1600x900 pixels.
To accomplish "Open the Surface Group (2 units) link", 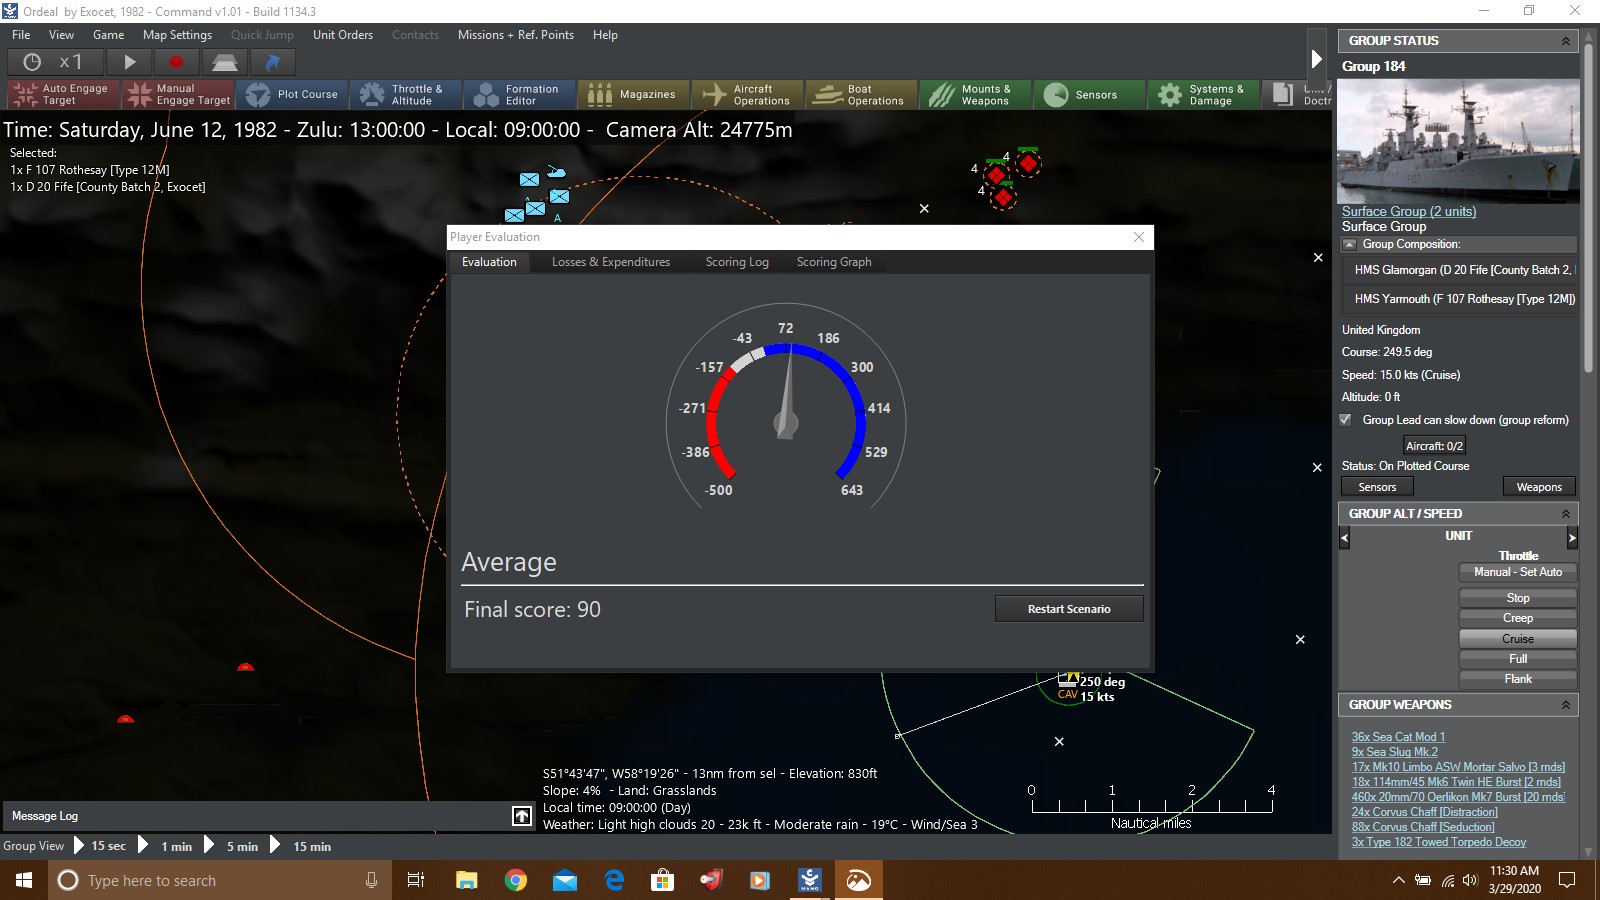I will tap(1408, 211).
